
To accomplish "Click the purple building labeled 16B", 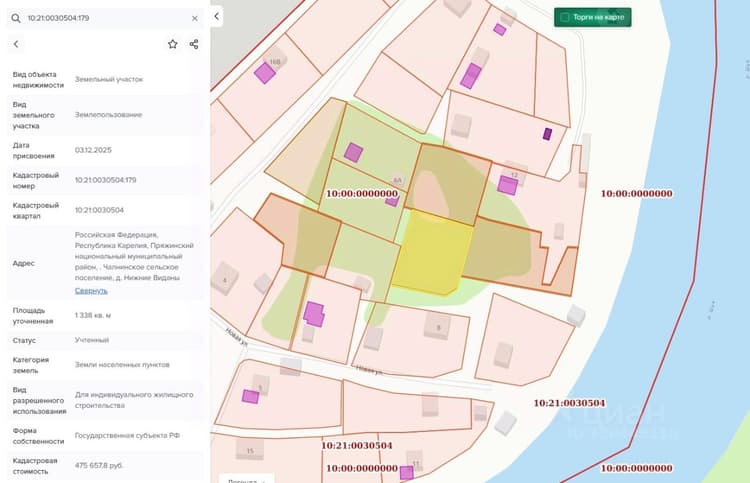I will click(x=265, y=73).
